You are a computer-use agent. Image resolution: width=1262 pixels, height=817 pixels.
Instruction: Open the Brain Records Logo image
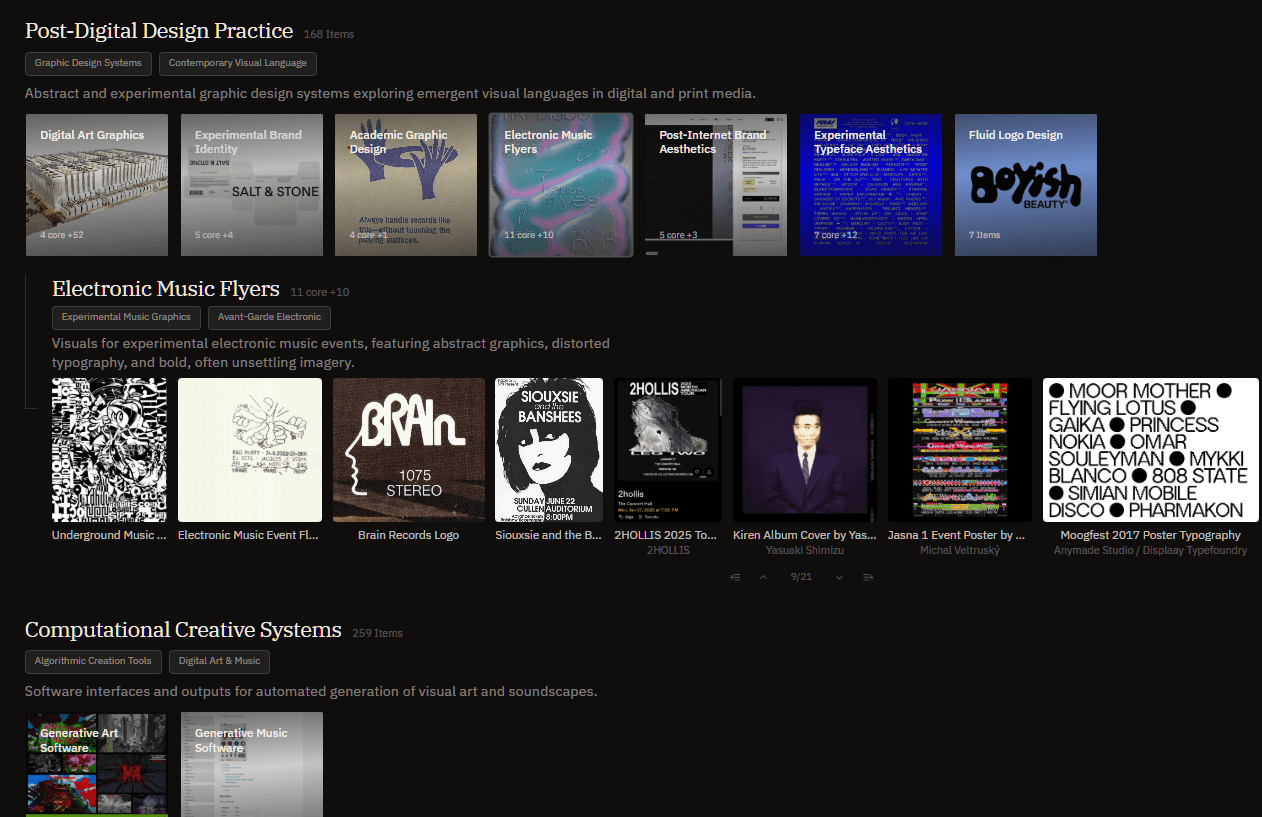409,450
